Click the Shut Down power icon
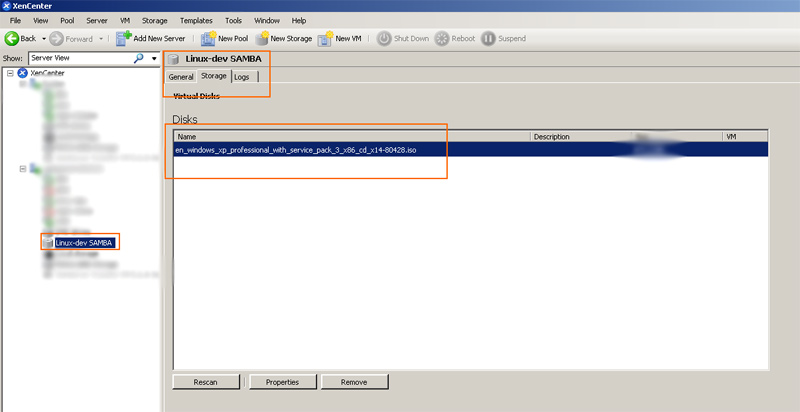This screenshot has height=412, width=800. (x=384, y=38)
